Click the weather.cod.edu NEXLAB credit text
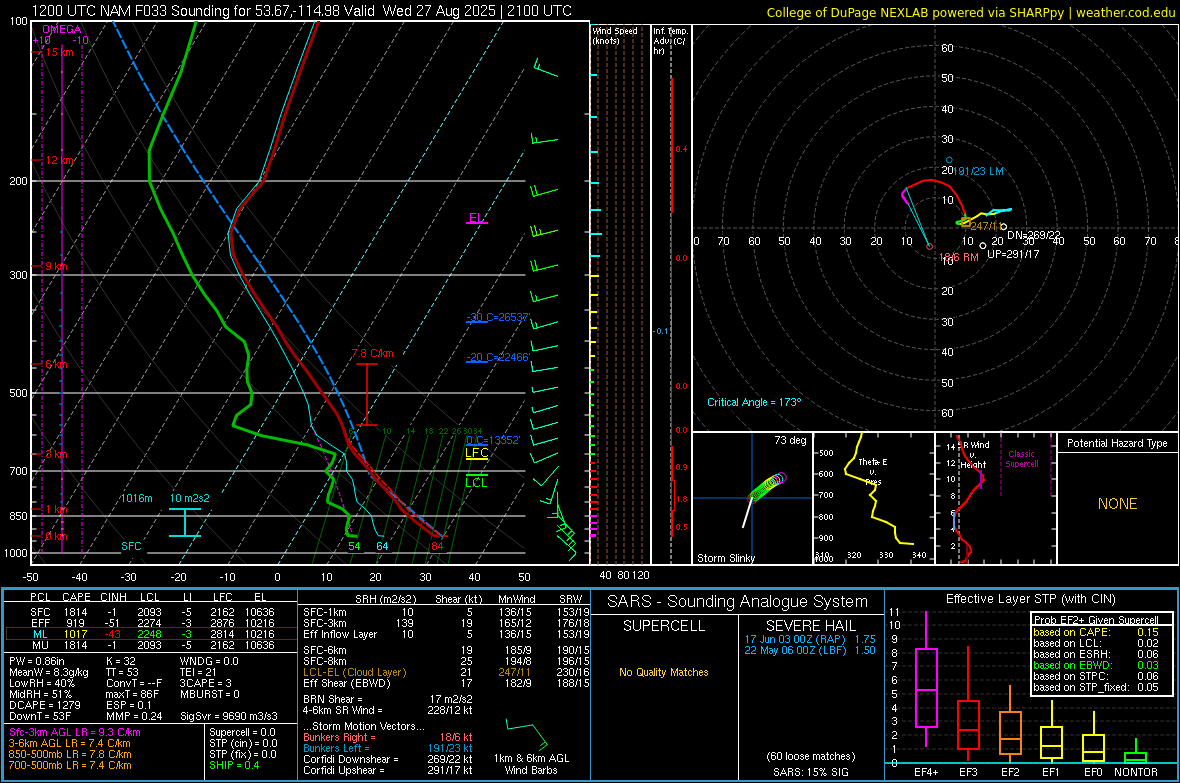The height and width of the screenshot is (783, 1180). (969, 12)
